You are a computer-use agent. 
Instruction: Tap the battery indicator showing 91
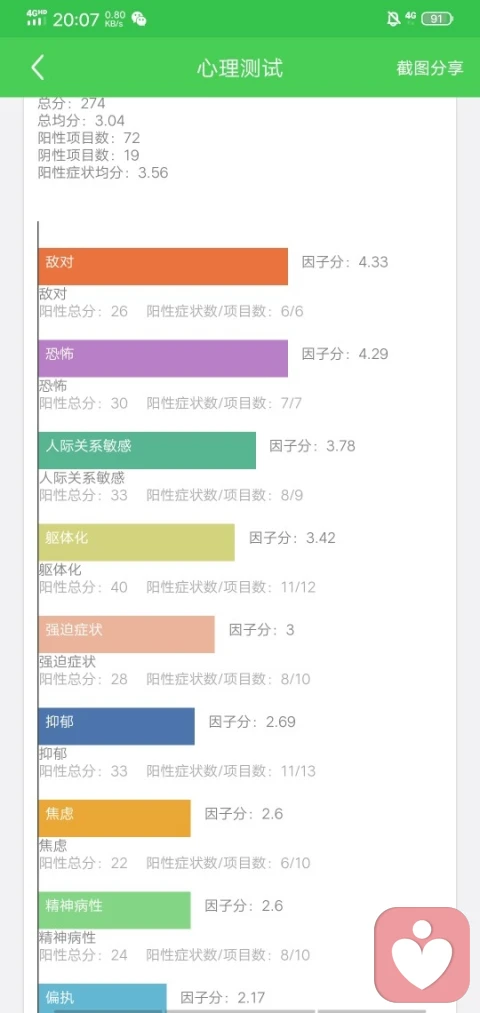[x=437, y=19]
